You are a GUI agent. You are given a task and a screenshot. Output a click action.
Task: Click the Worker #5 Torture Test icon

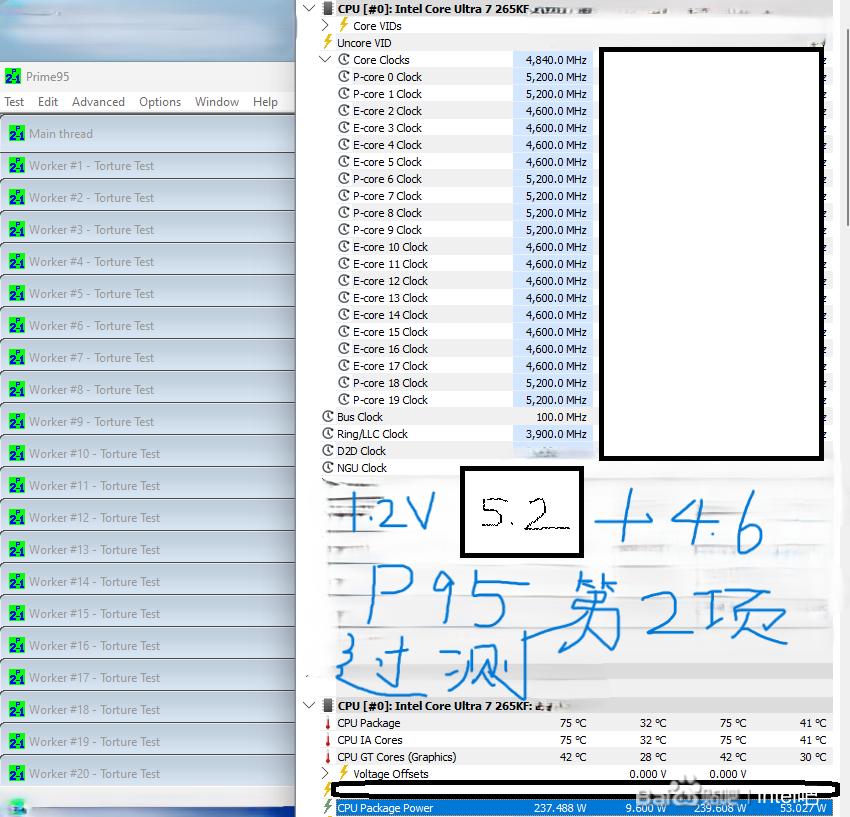17,293
